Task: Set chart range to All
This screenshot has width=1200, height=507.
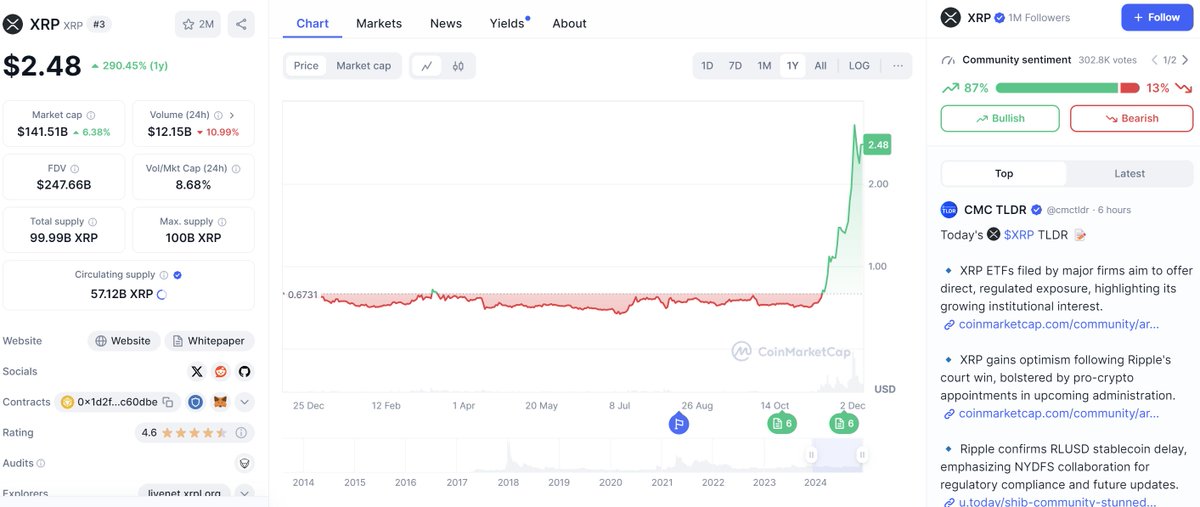Action: [820, 66]
